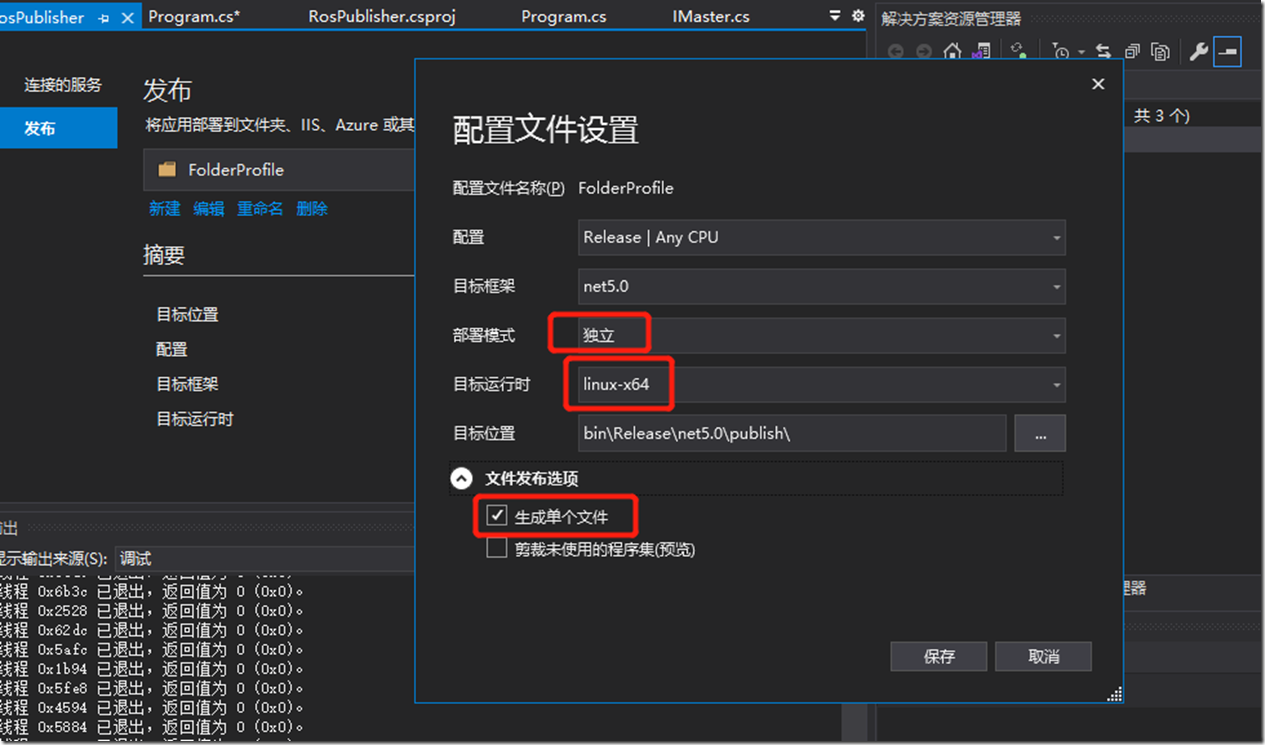Click the FolderProfile profile name value
The width and height of the screenshot is (1265, 745).
click(x=626, y=188)
